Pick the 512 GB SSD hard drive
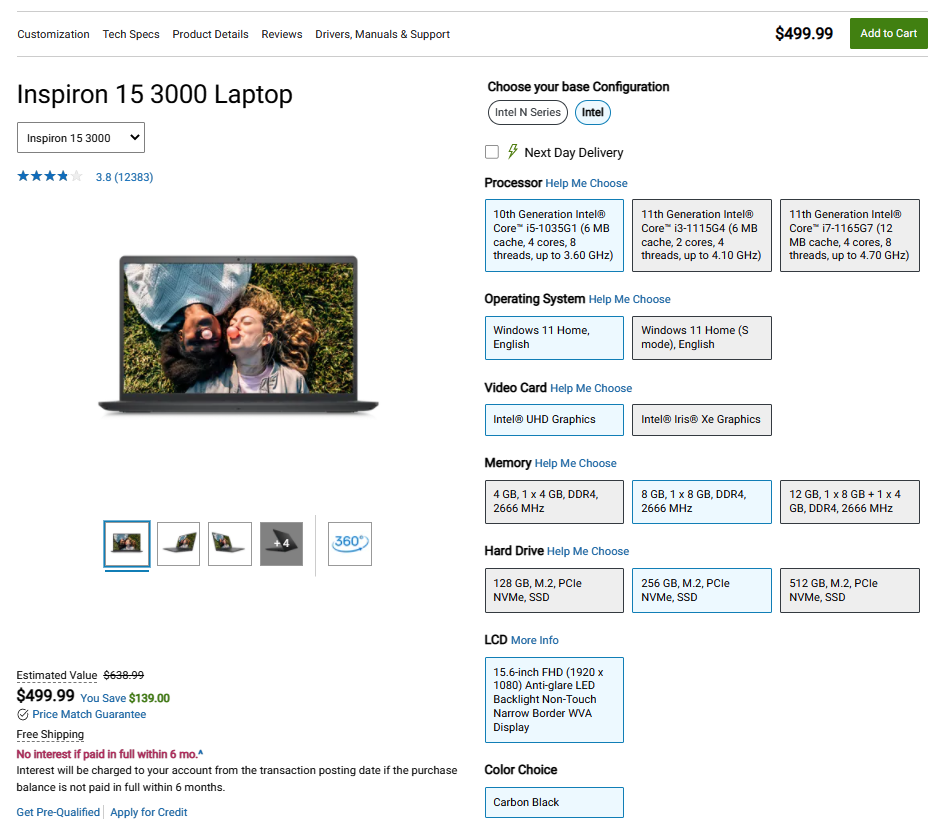937x831 pixels. 849,590
